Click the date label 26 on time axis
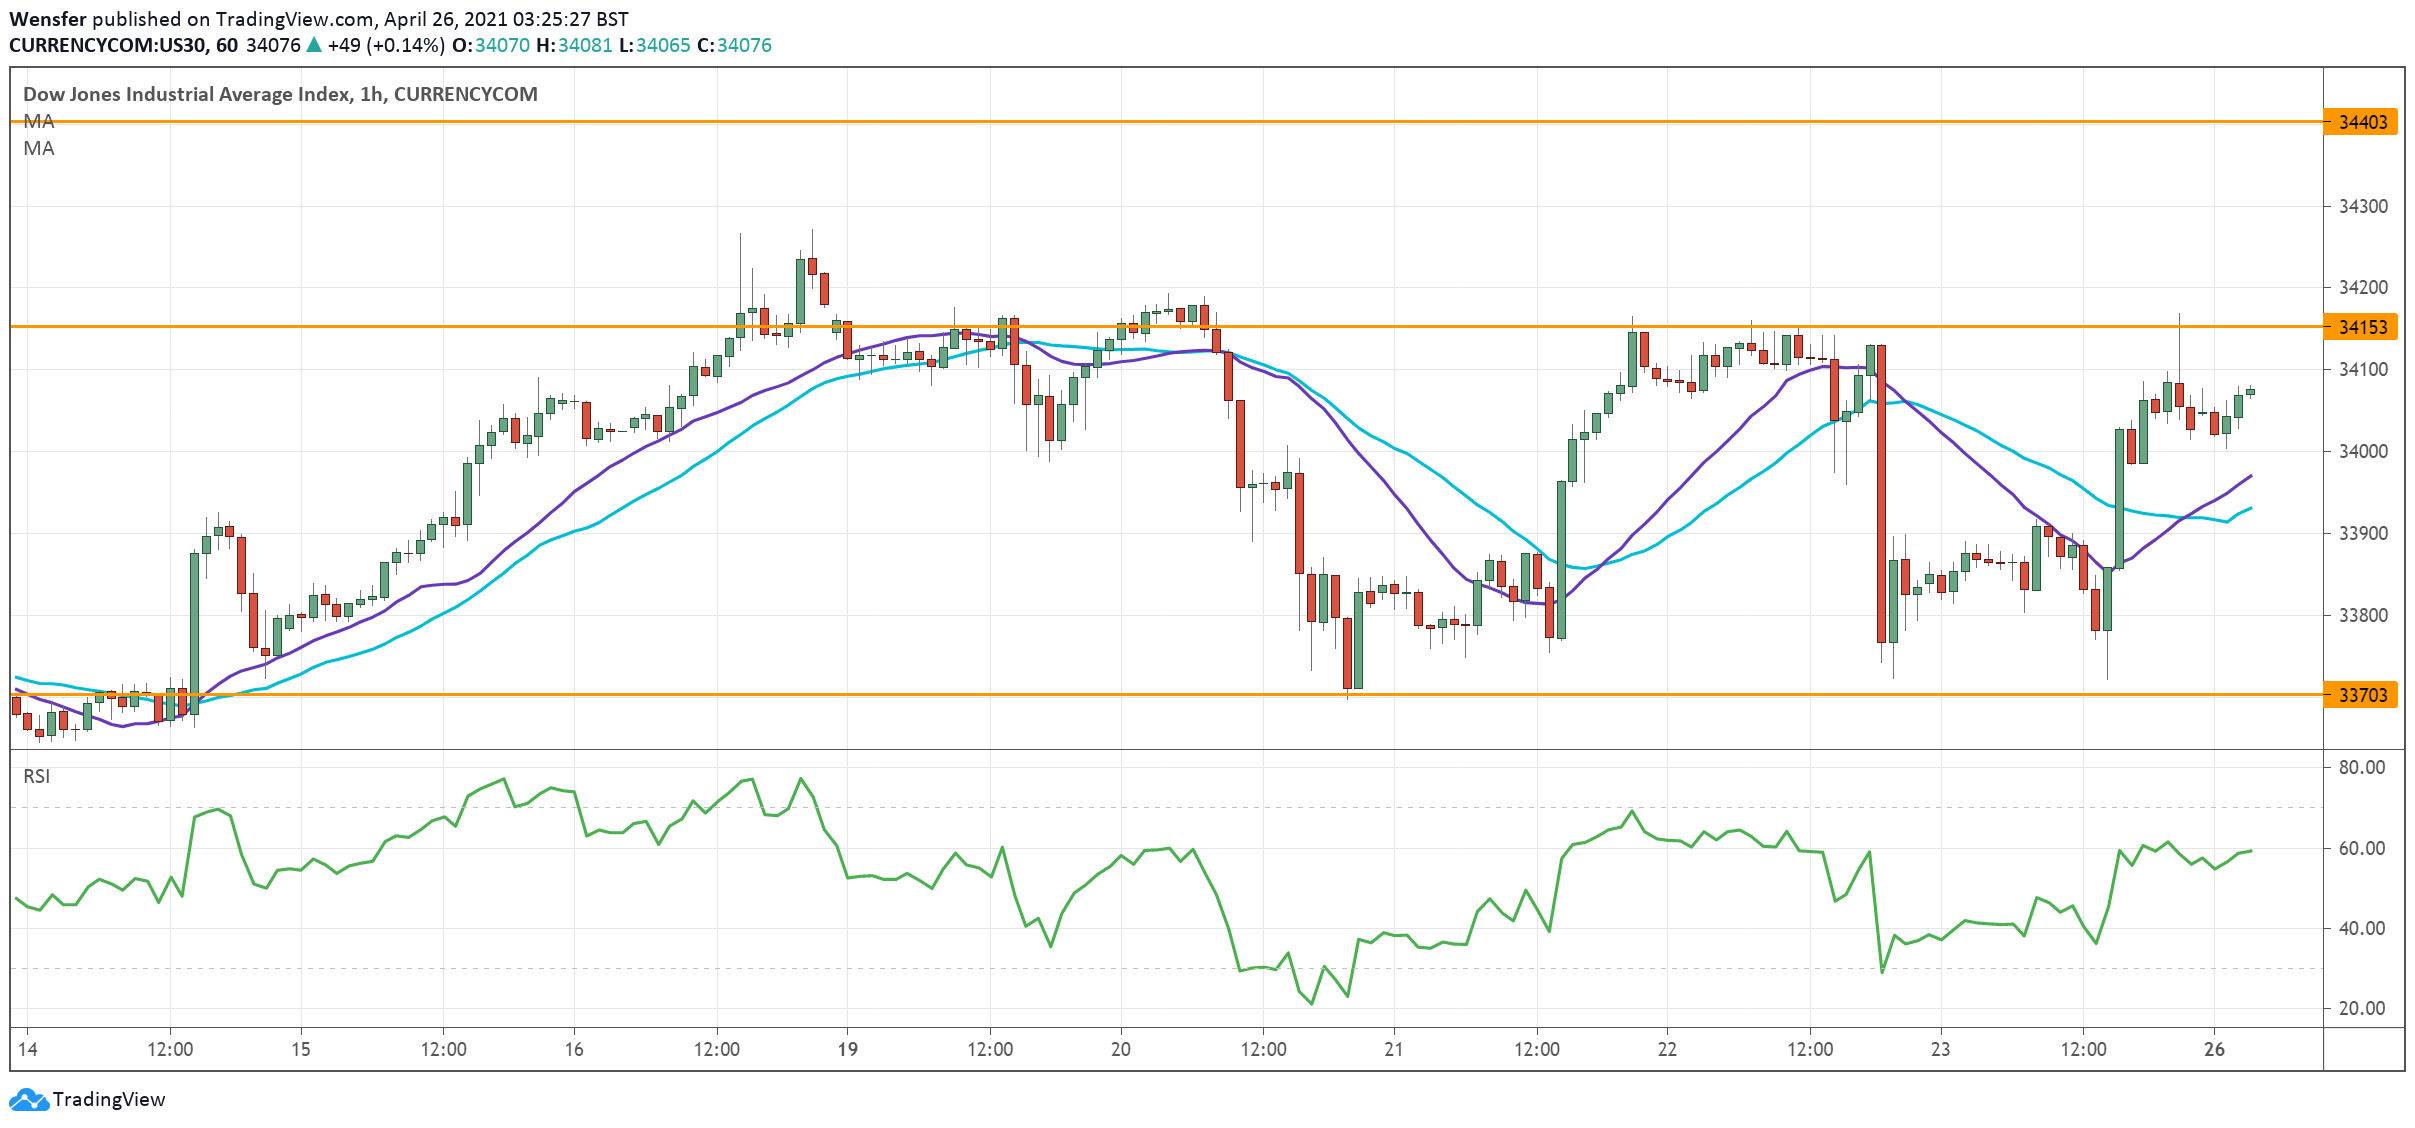This screenshot has height=1128, width=2415. (2214, 1049)
